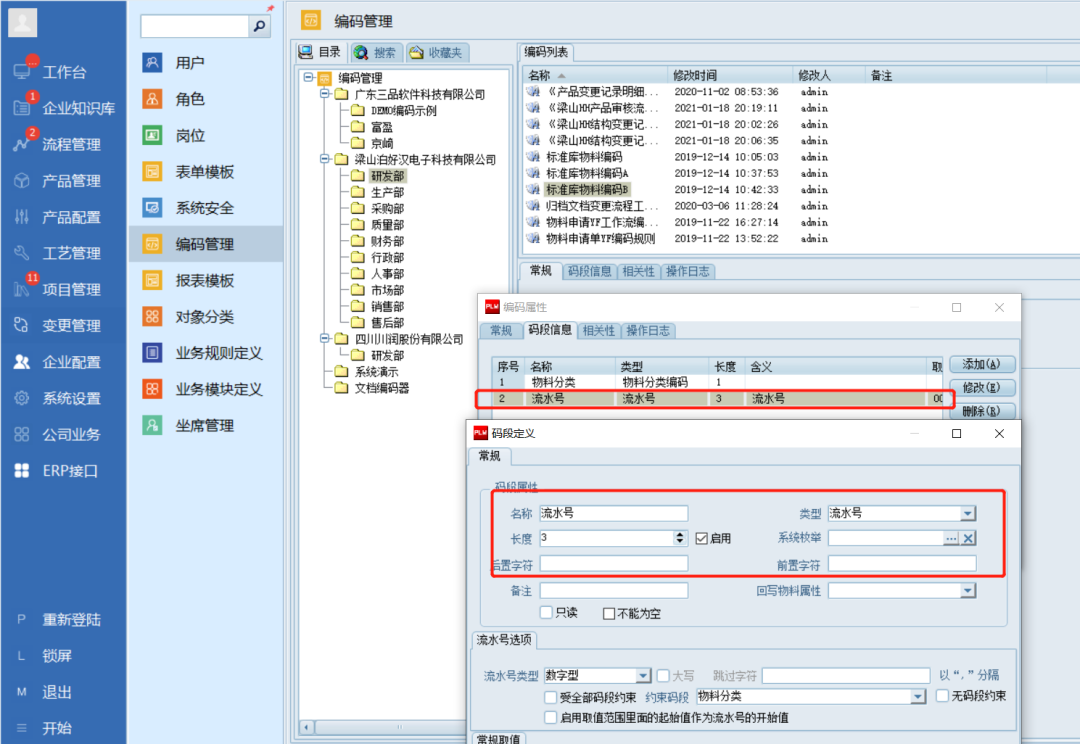Open 企业知识库 in the left sidebar

[x=63, y=108]
